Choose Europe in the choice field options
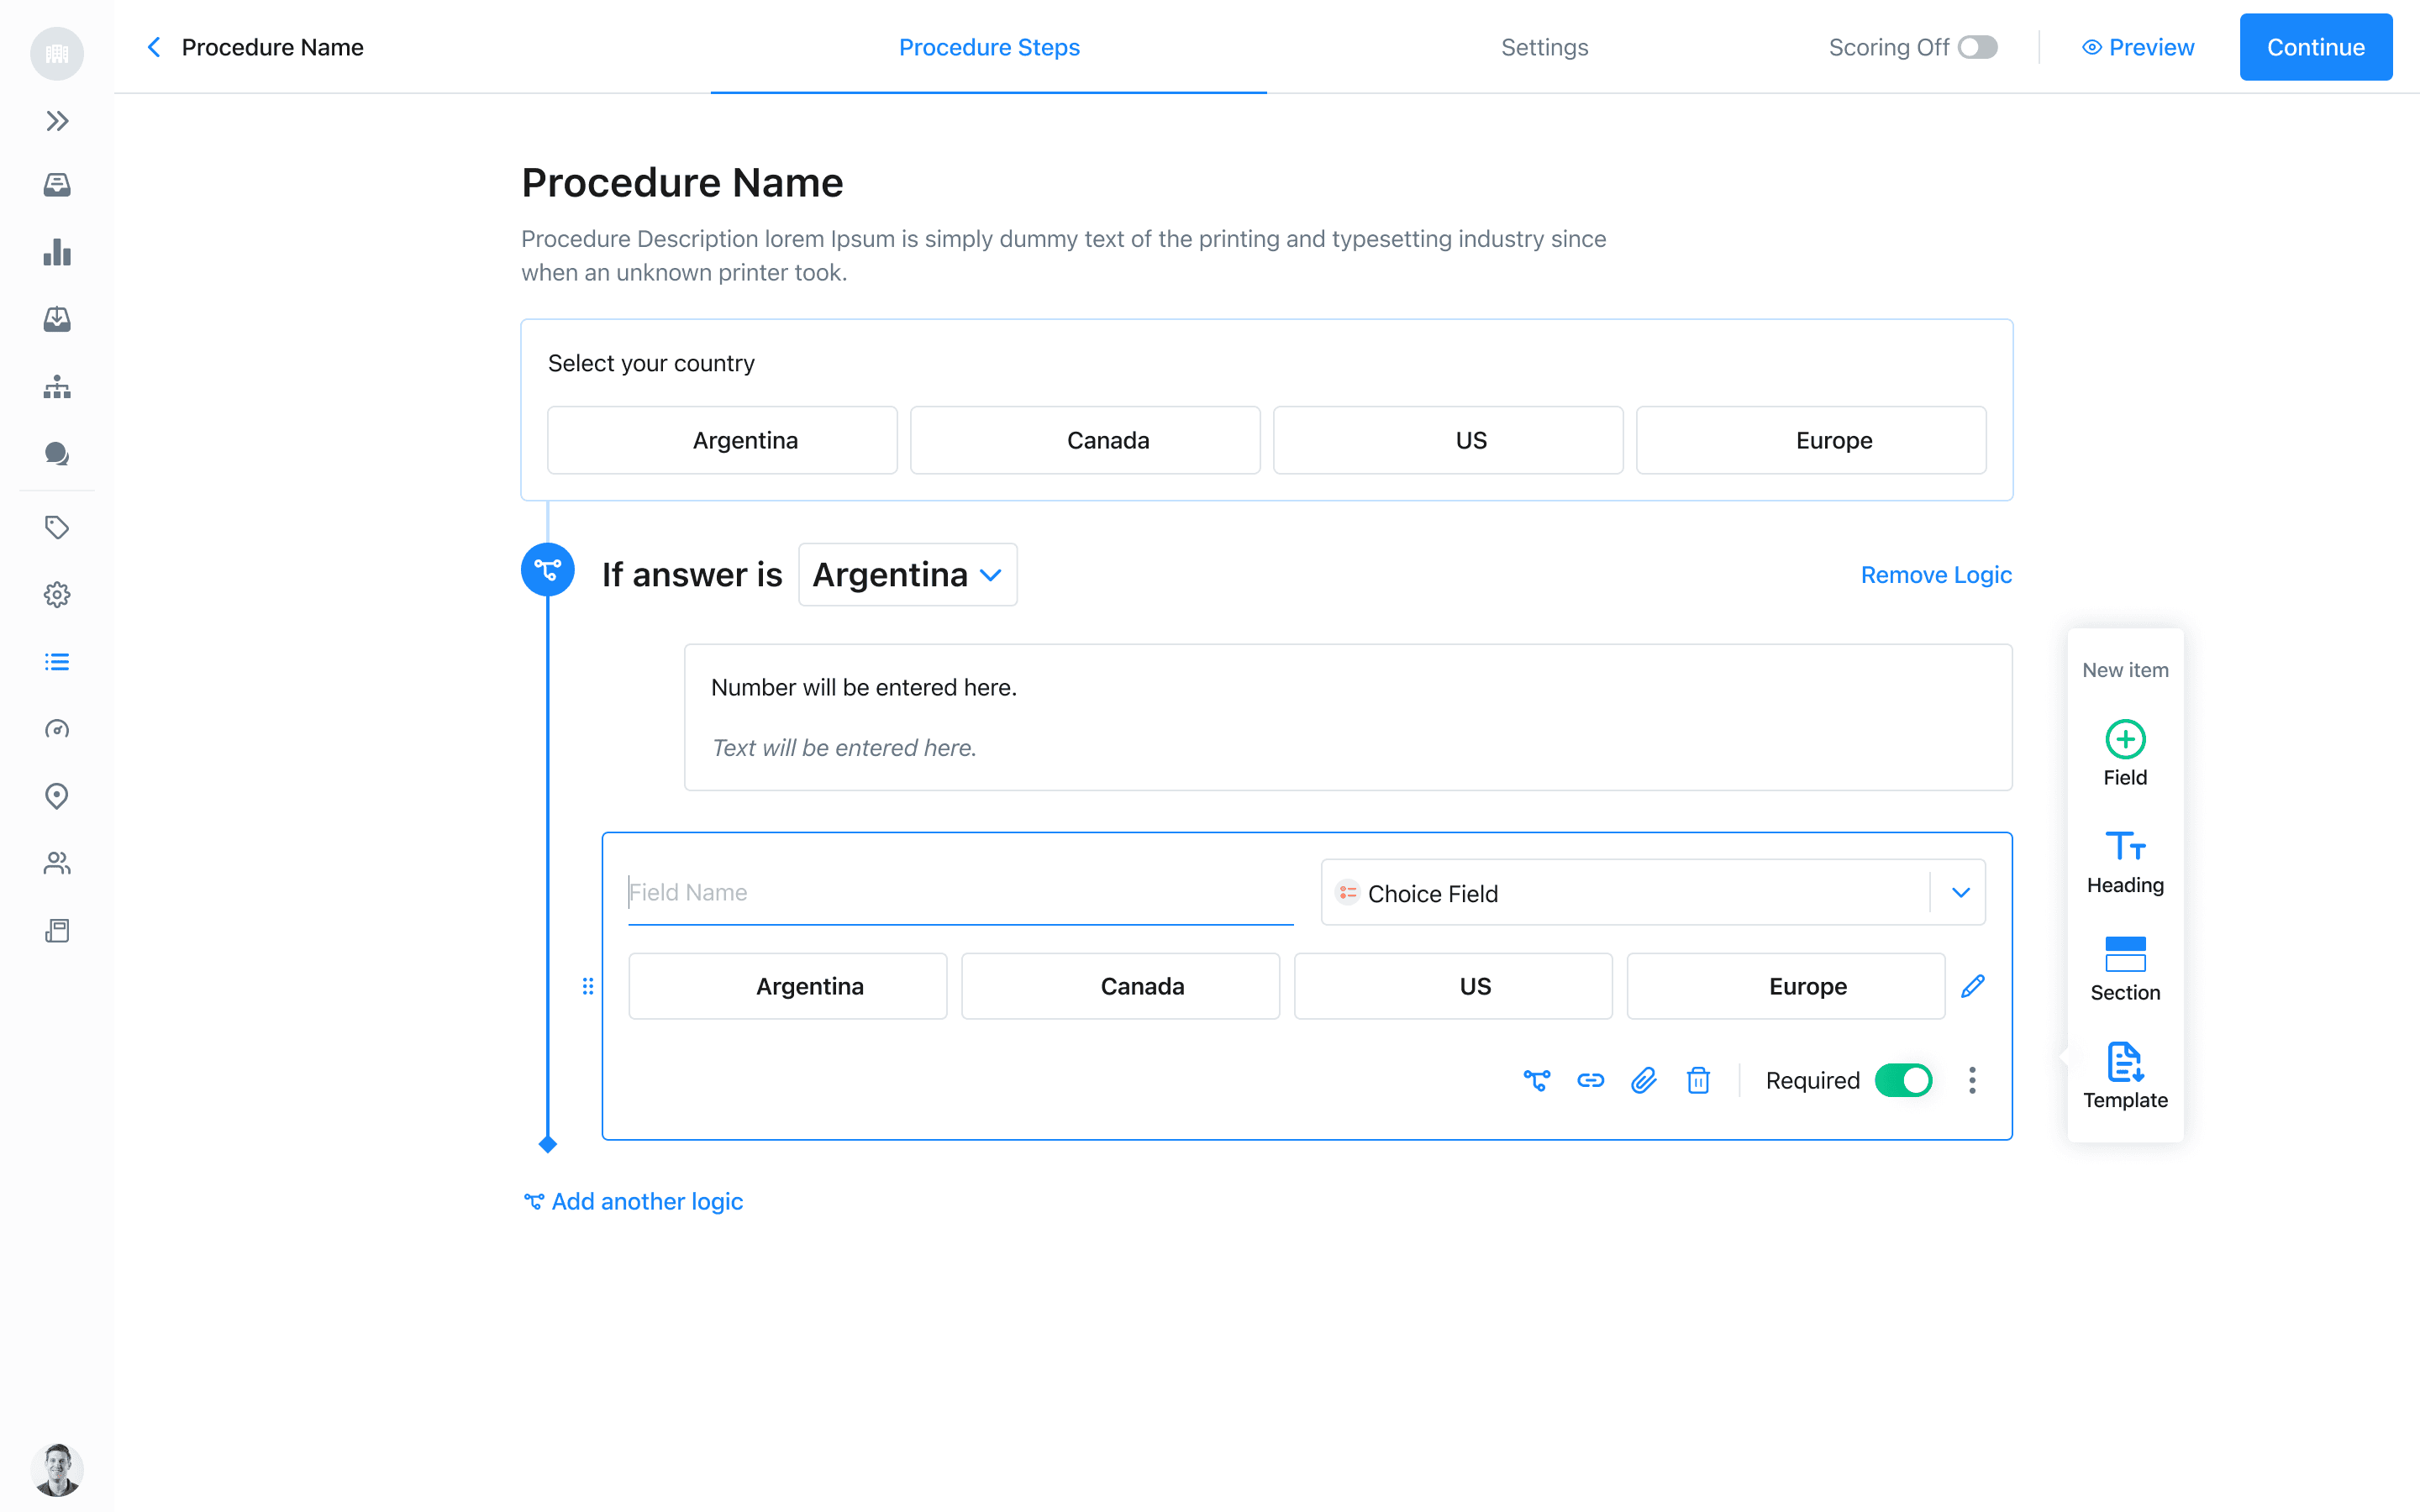Viewport: 2420px width, 1512px height. tap(1786, 986)
